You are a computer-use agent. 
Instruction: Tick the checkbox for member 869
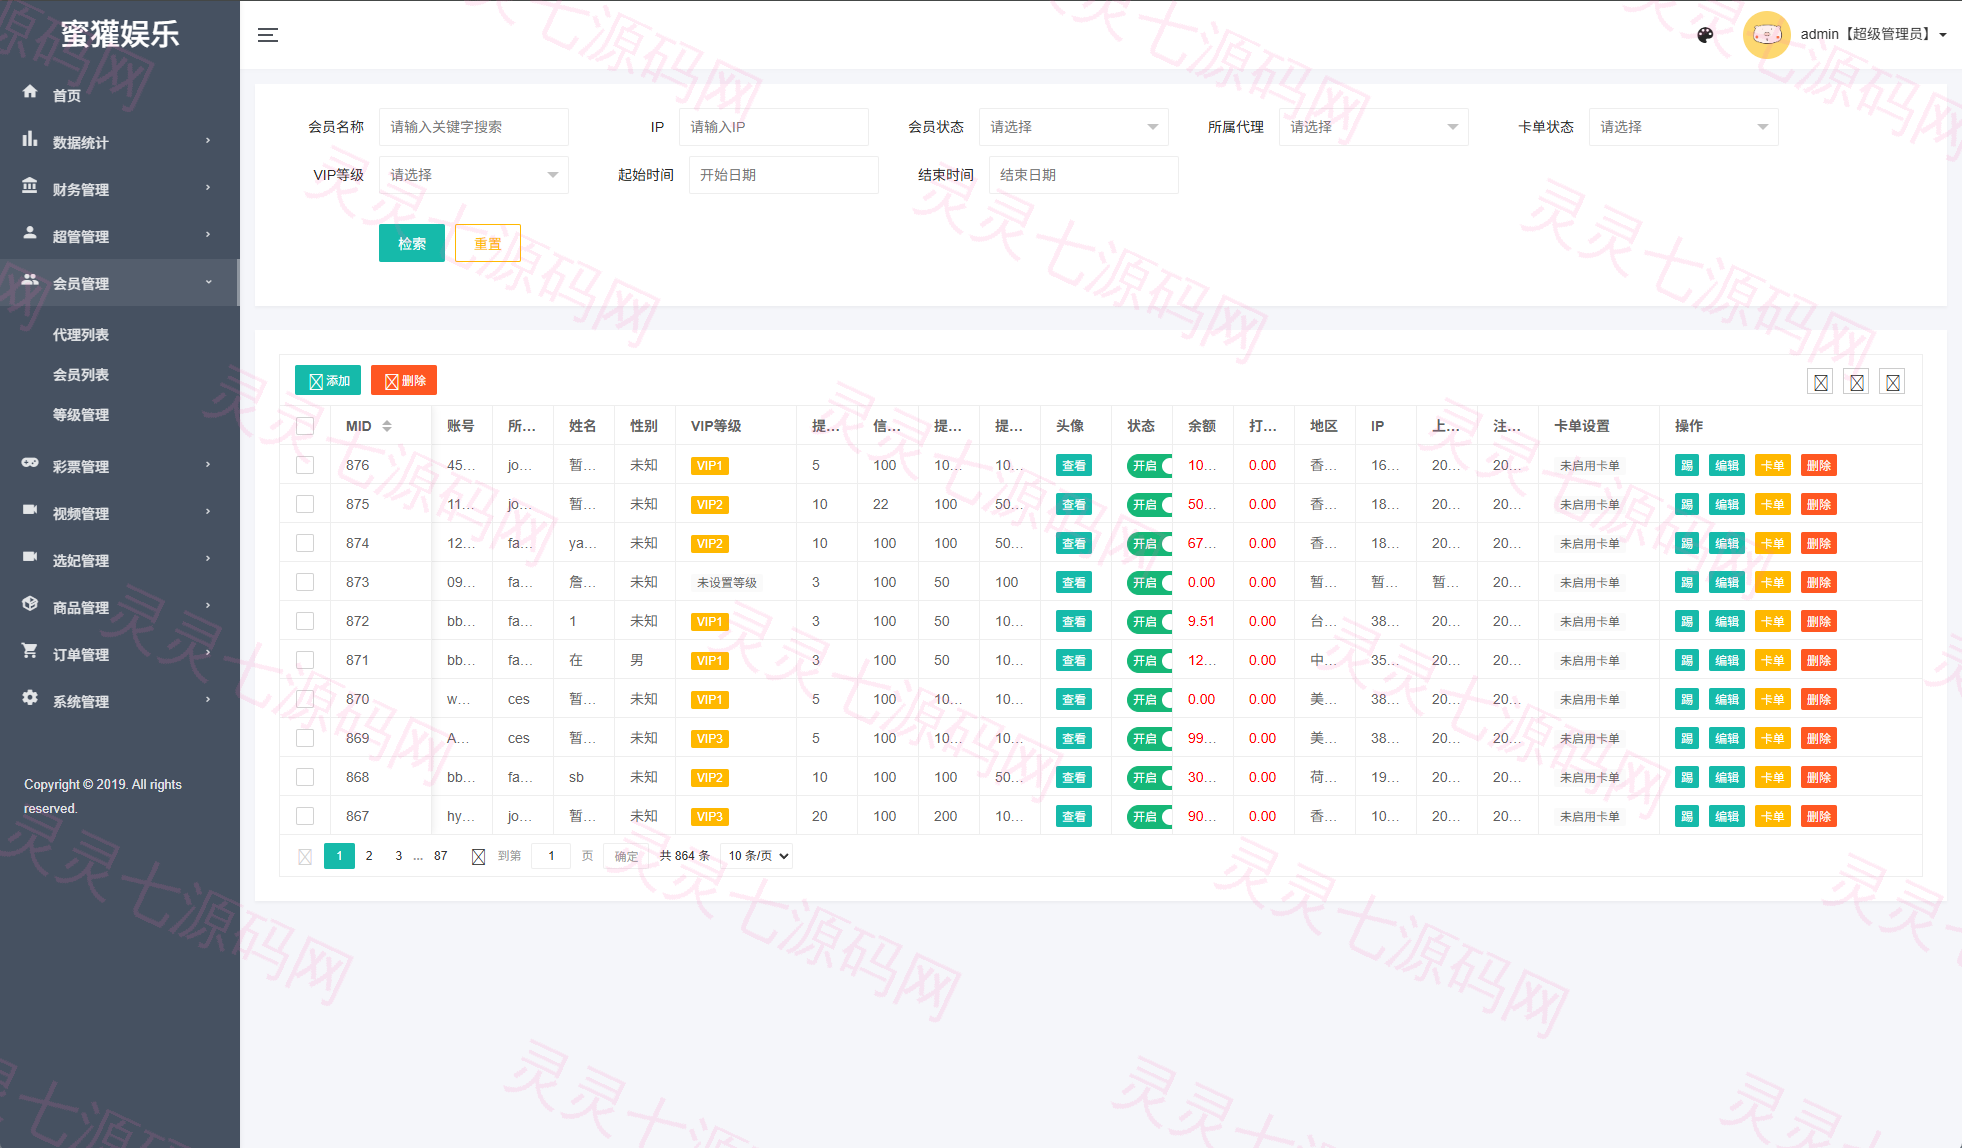click(x=305, y=738)
